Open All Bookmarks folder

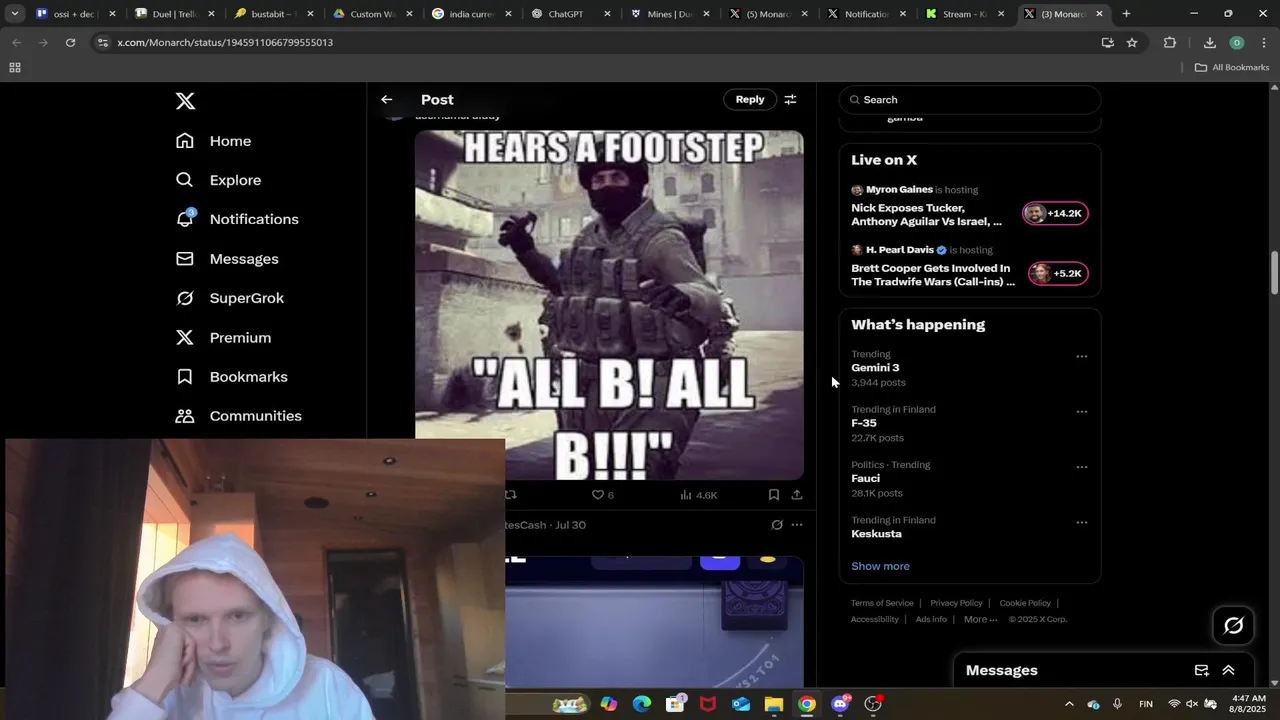(x=1232, y=68)
